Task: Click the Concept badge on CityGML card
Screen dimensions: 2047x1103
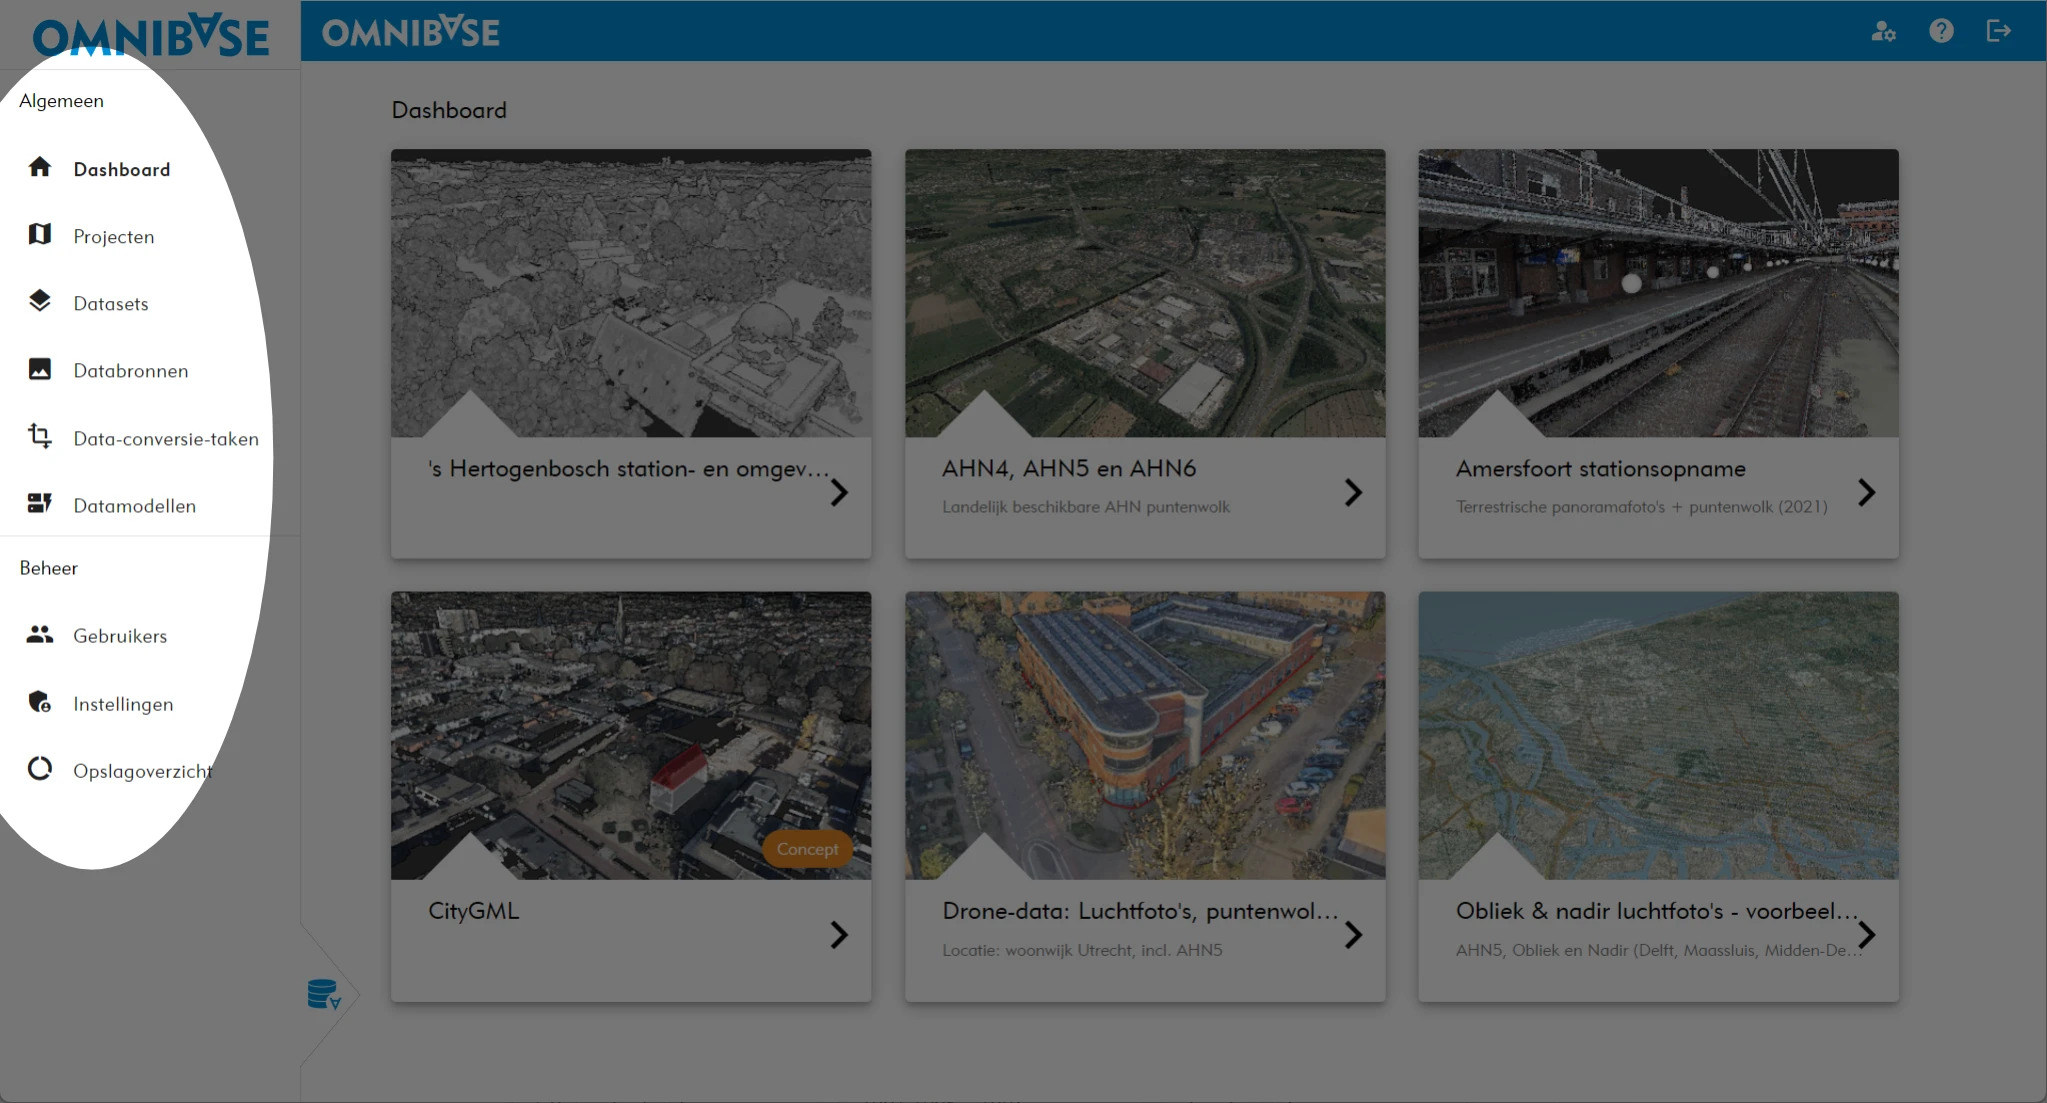Action: tap(807, 849)
